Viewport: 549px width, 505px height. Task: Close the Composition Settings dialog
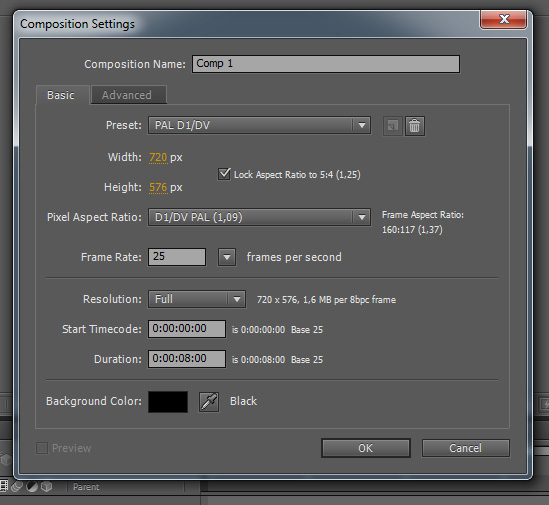[x=503, y=19]
